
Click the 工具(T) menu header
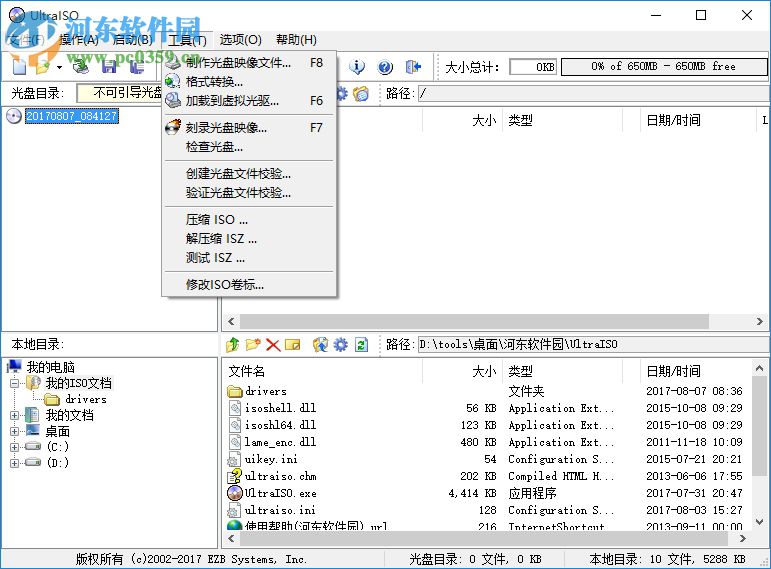[x=187, y=40]
